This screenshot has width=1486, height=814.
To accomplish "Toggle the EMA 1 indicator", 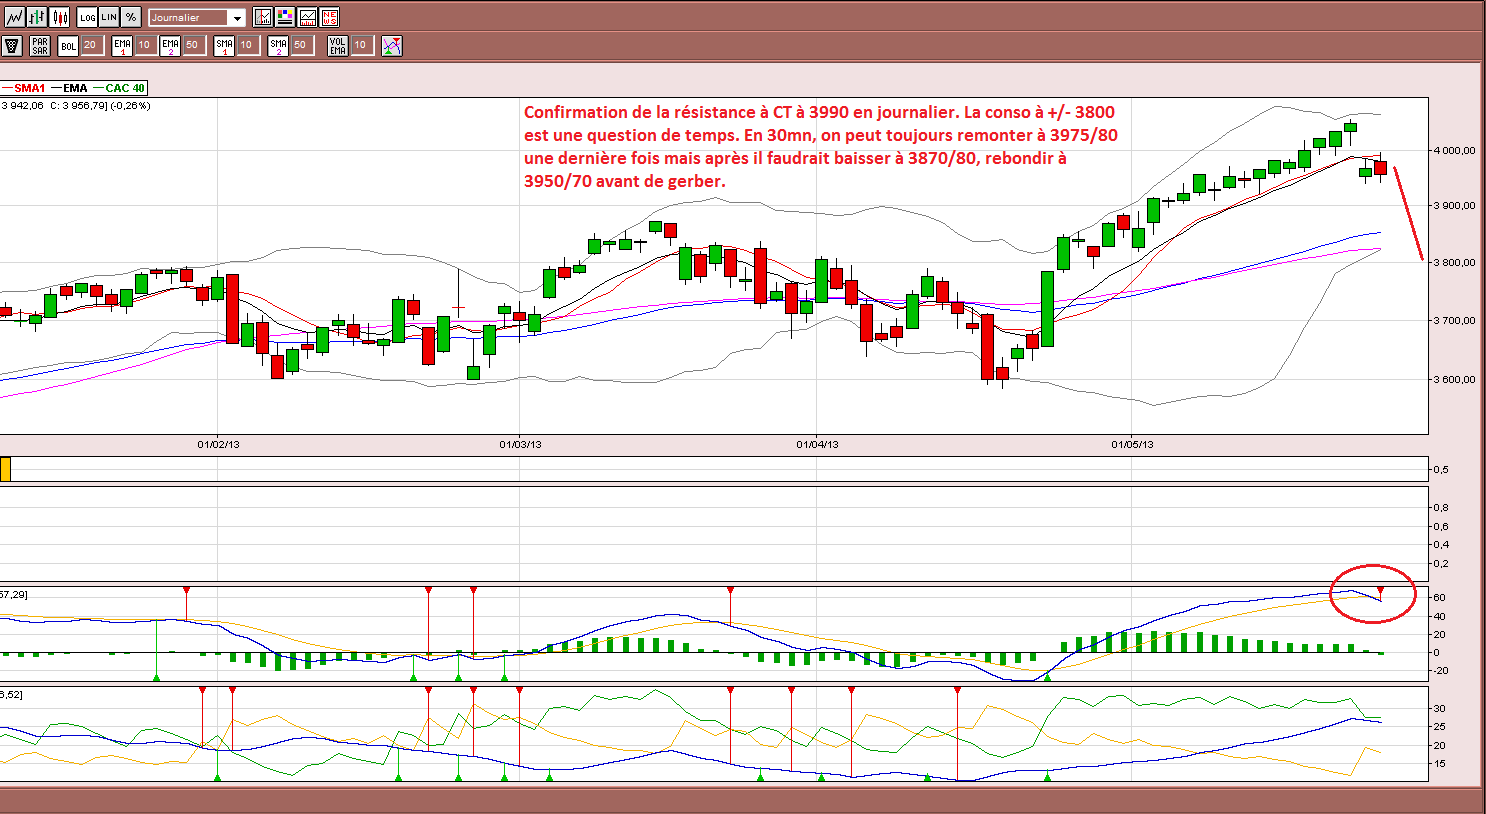I will (122, 46).
